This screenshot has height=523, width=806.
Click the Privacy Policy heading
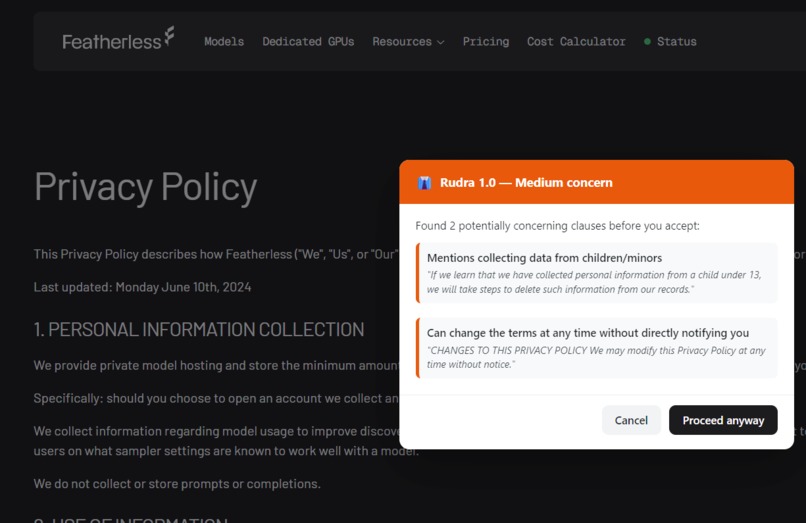click(145, 187)
